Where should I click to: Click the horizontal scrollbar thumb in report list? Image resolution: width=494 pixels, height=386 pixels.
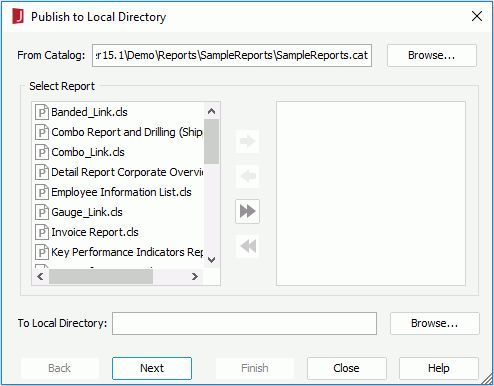101,277
